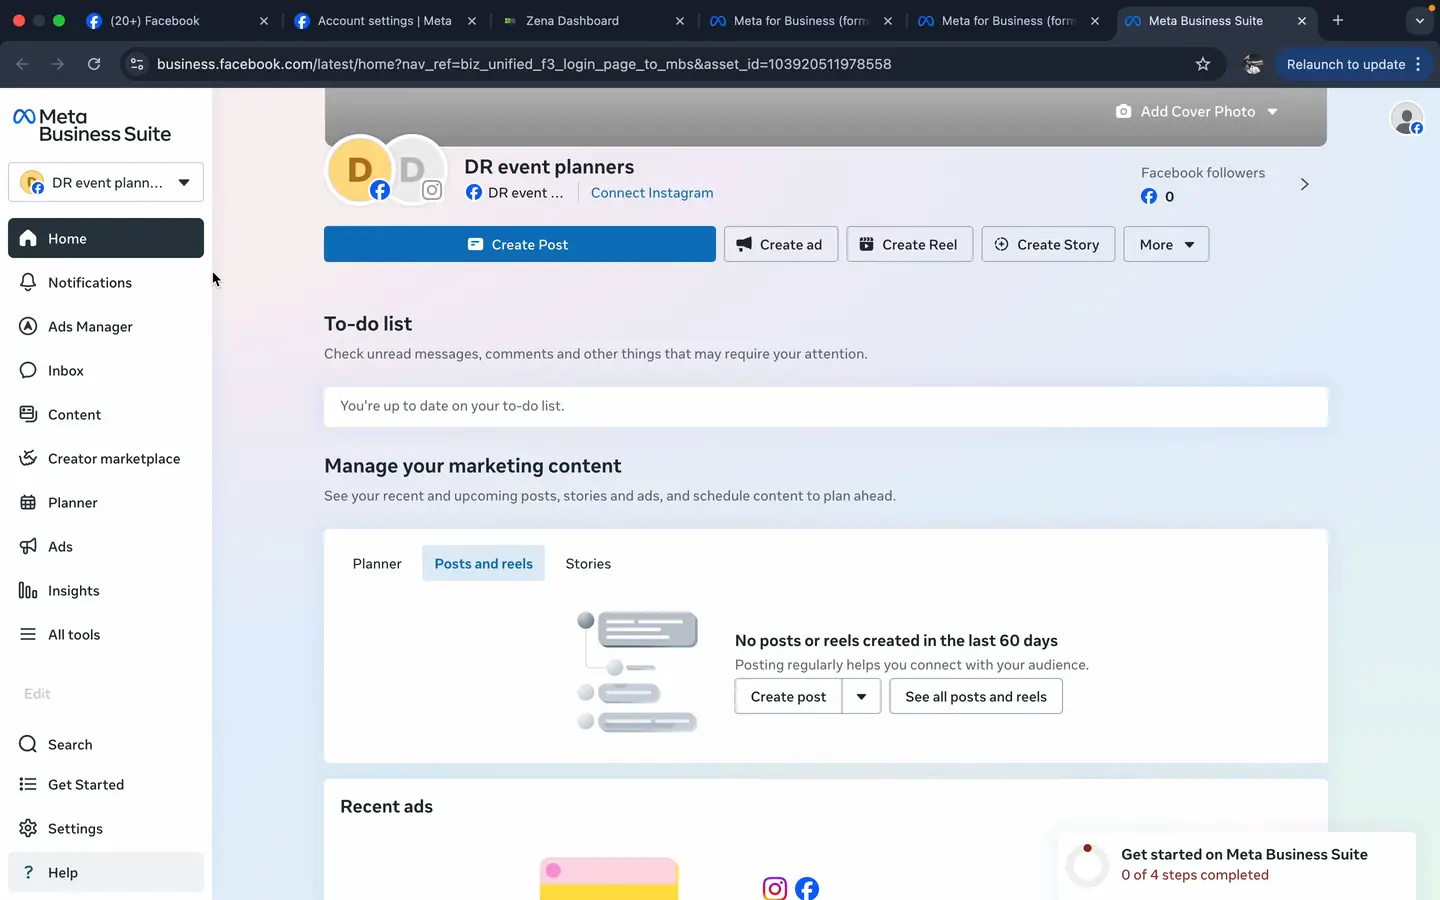Click the Connect Instagram link

point(652,192)
